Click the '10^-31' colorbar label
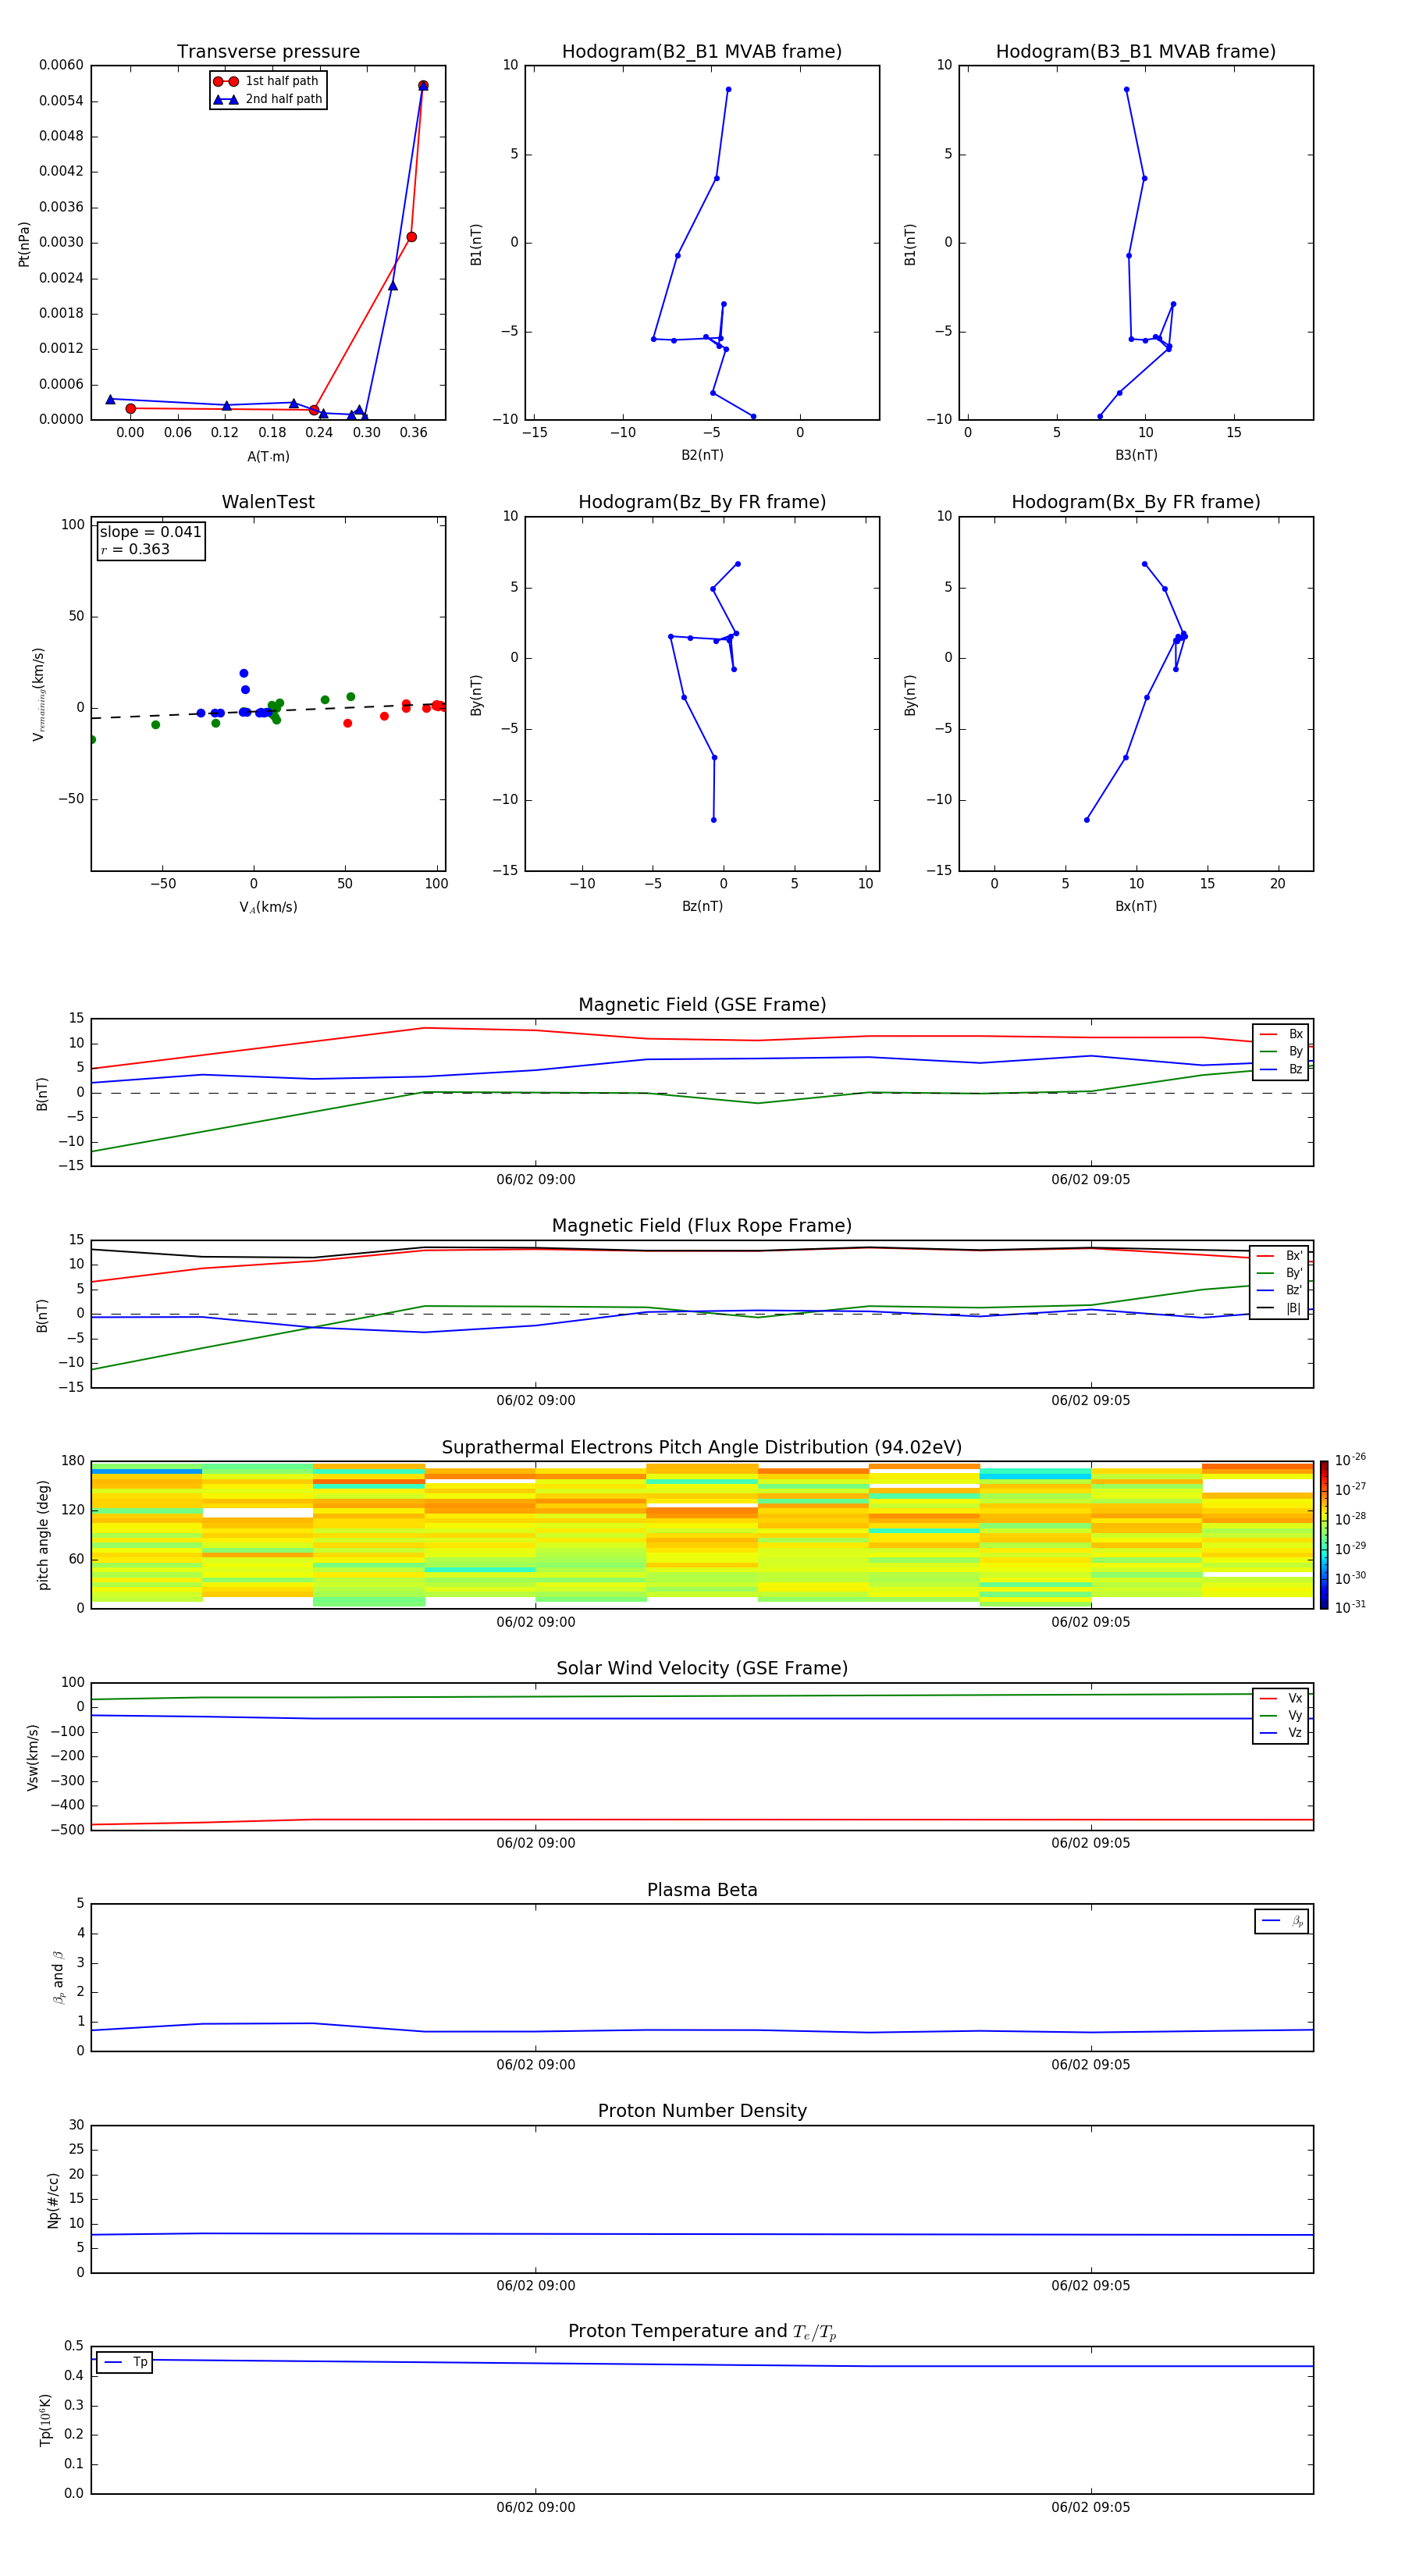This screenshot has width=1405, height=2576. (x=1350, y=1607)
